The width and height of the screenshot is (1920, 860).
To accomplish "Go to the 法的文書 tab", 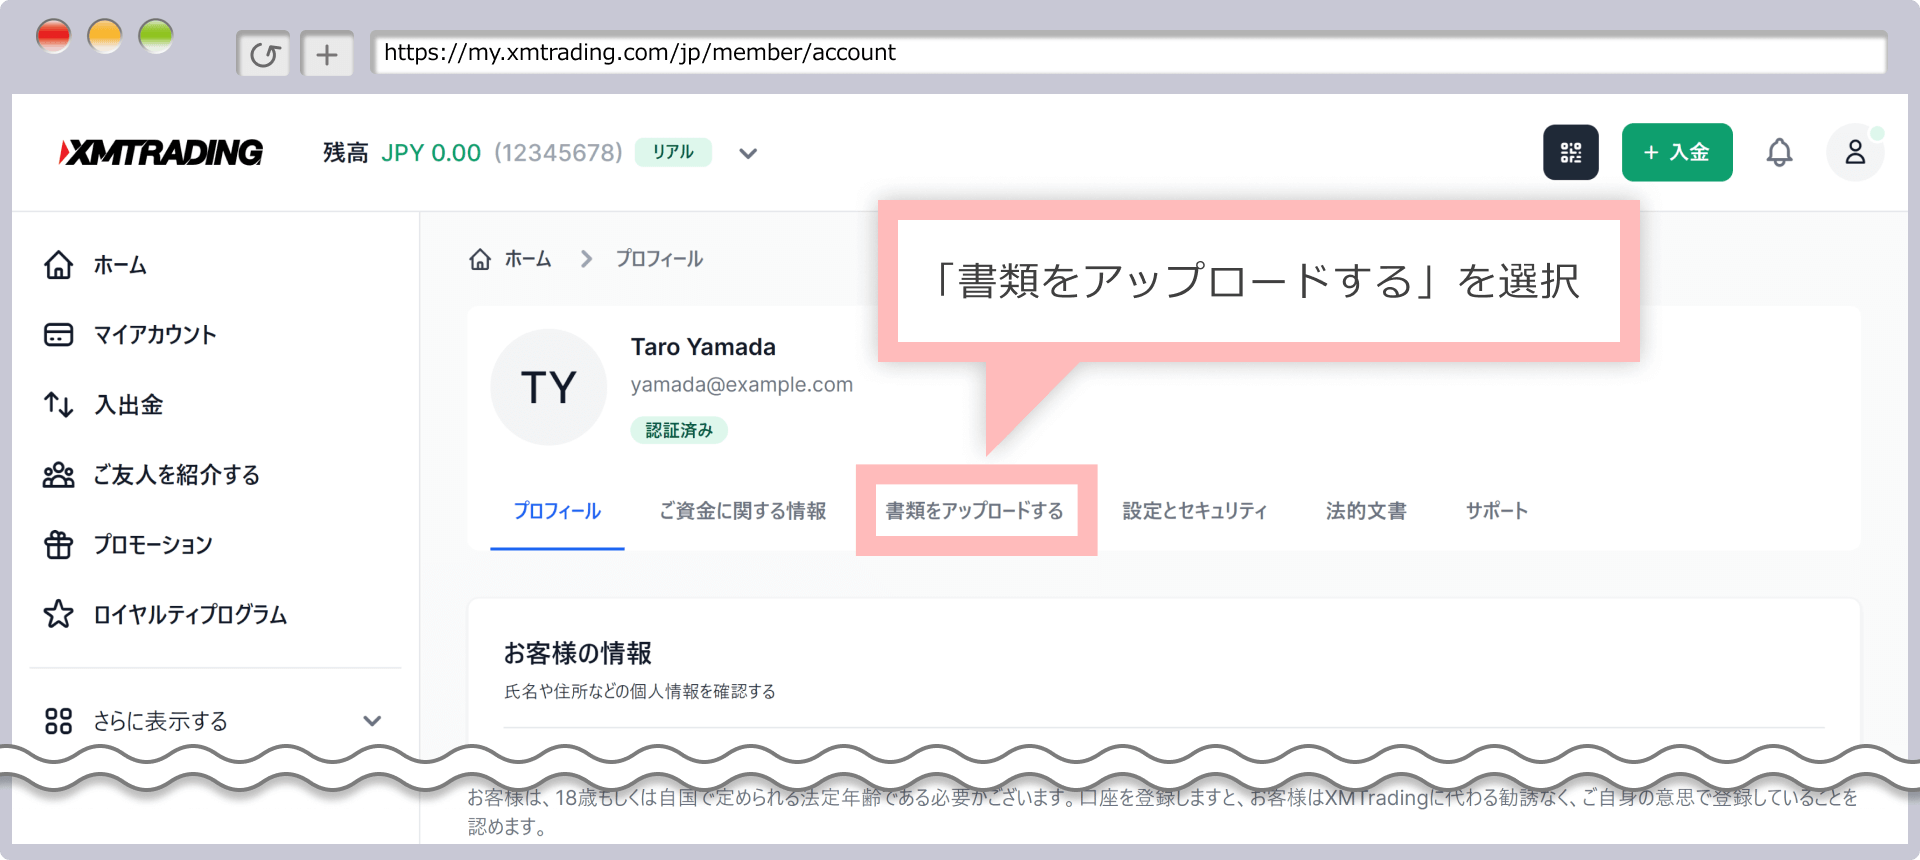I will (x=1365, y=511).
